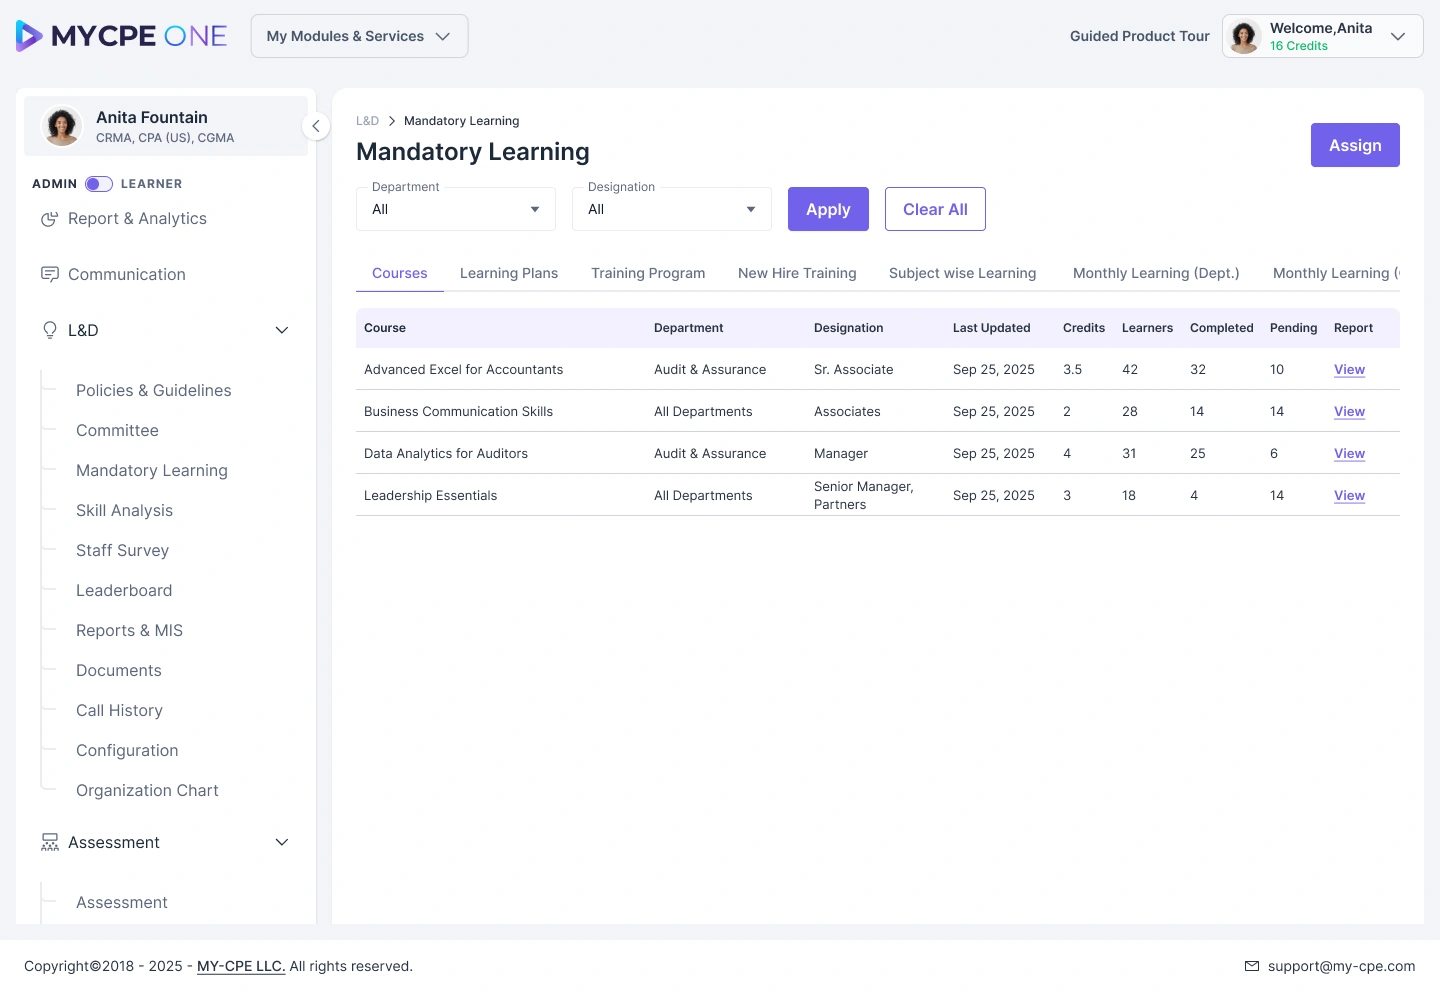
Task: Open Skill Analysis in sidebar
Action: 124,510
